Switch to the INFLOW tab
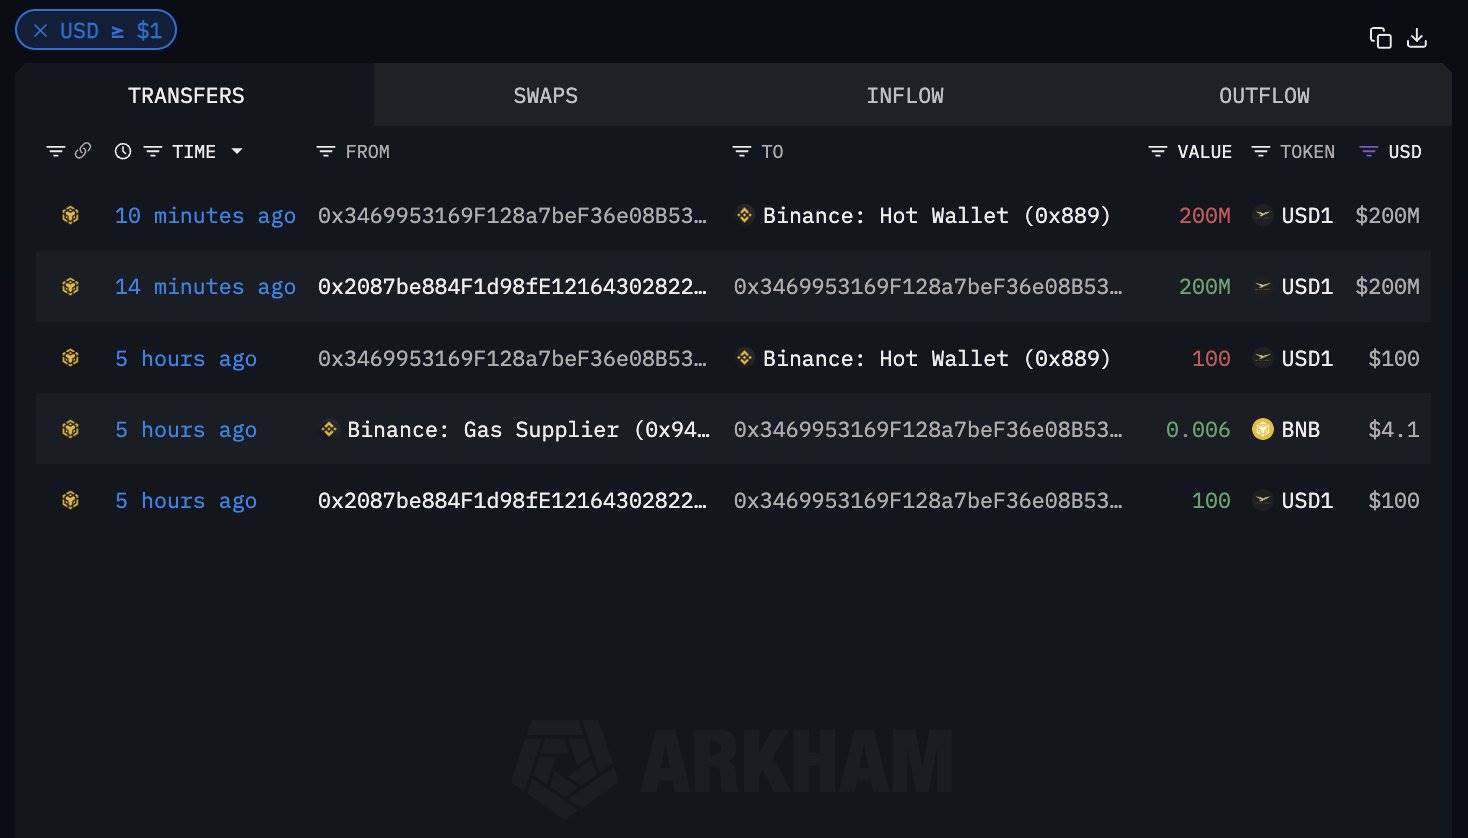Screen dimensions: 1468x838 904,95
